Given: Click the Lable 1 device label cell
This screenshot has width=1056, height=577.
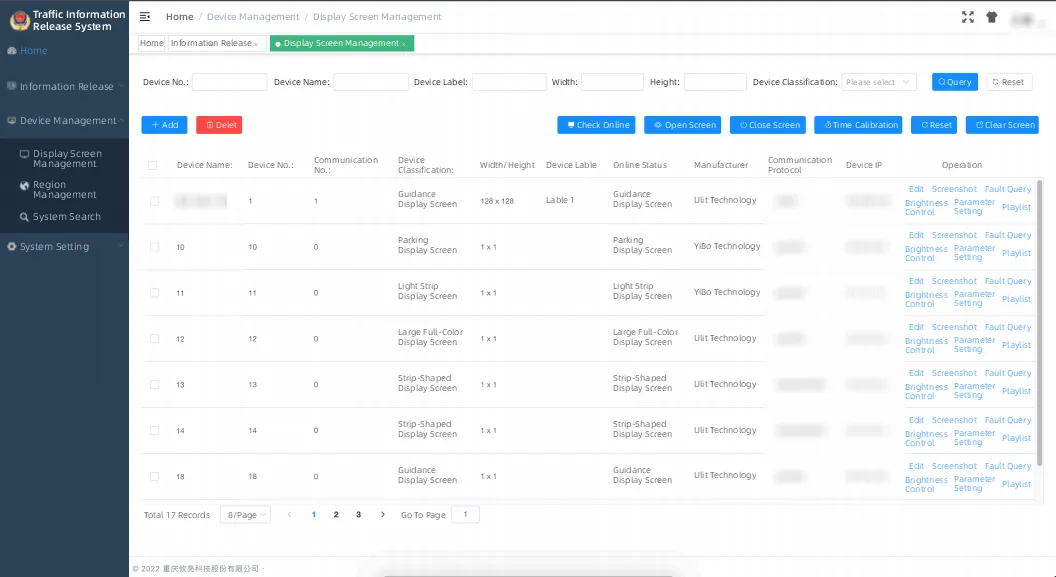Looking at the screenshot, I should click(560, 201).
